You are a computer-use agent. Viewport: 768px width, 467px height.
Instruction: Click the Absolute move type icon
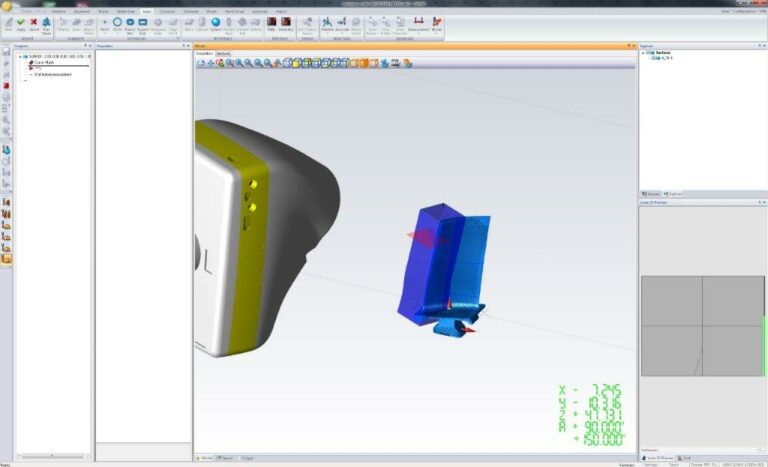pyautogui.click(x=342, y=22)
